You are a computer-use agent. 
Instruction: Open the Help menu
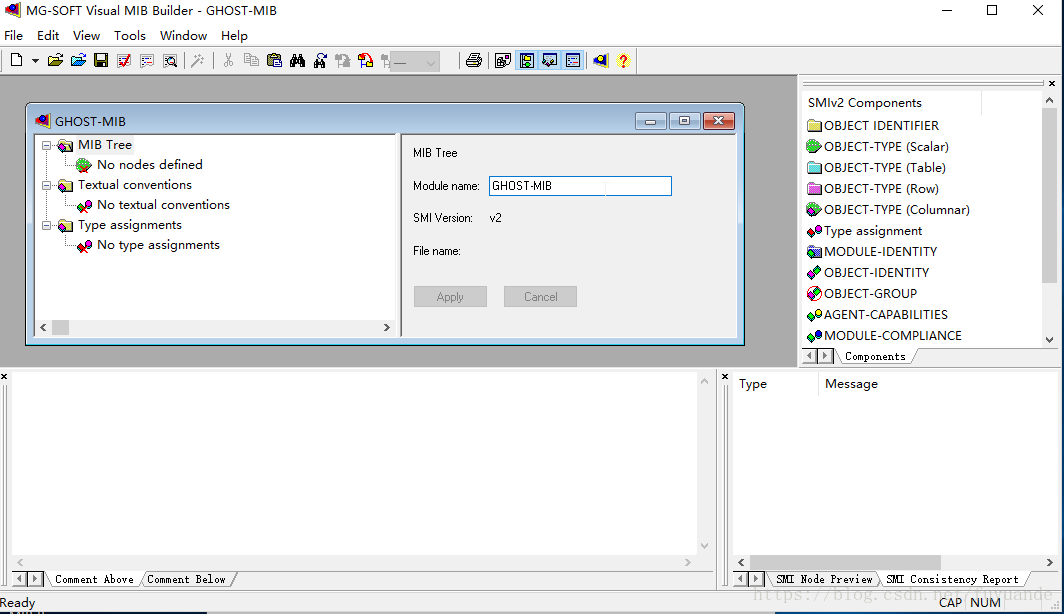pyautogui.click(x=234, y=35)
